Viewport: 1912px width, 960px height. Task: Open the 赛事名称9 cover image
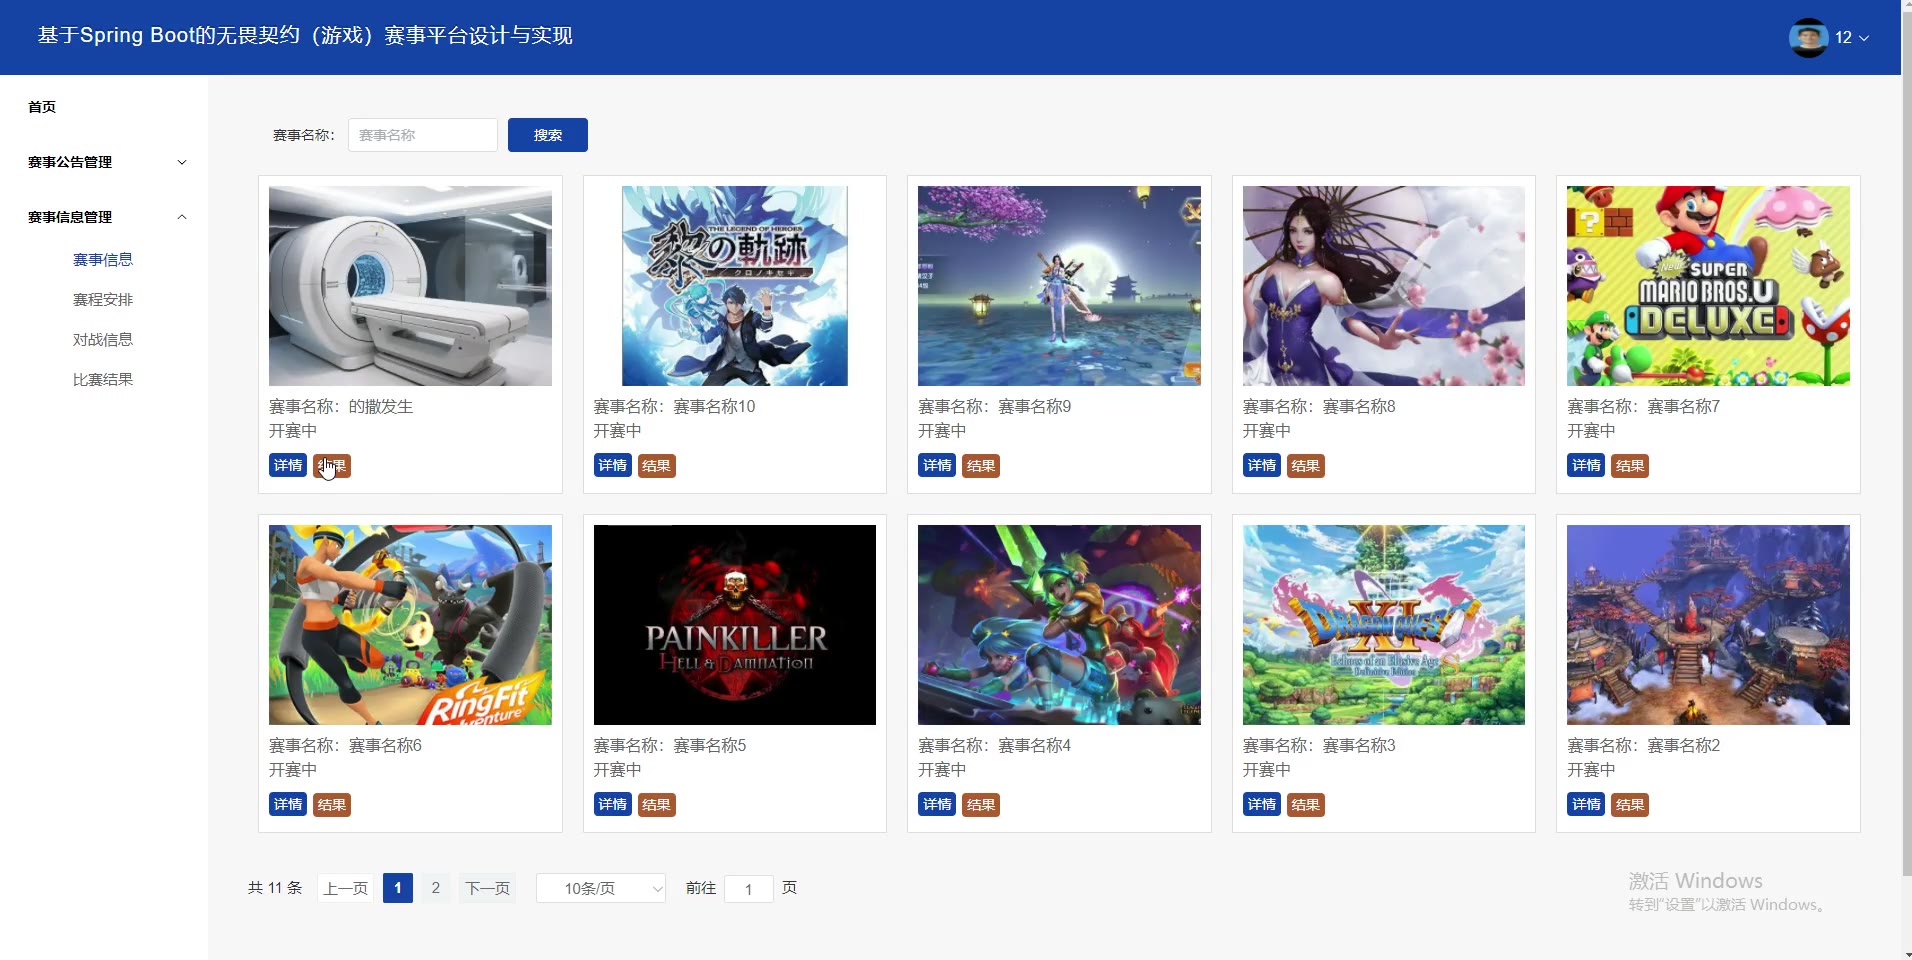pyautogui.click(x=1059, y=286)
